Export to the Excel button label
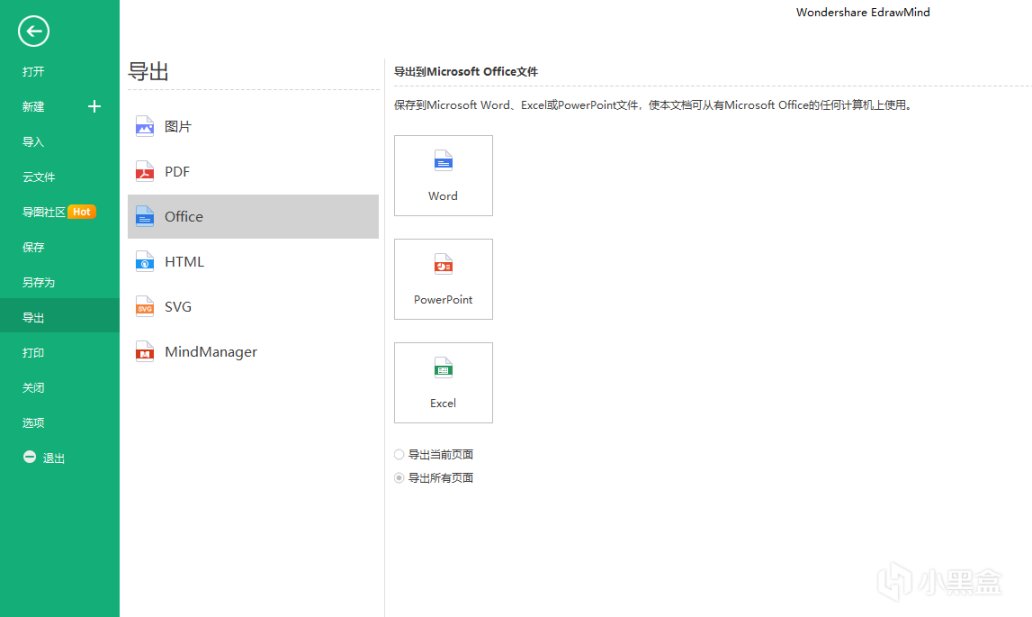The height and width of the screenshot is (617, 1032). (x=443, y=403)
